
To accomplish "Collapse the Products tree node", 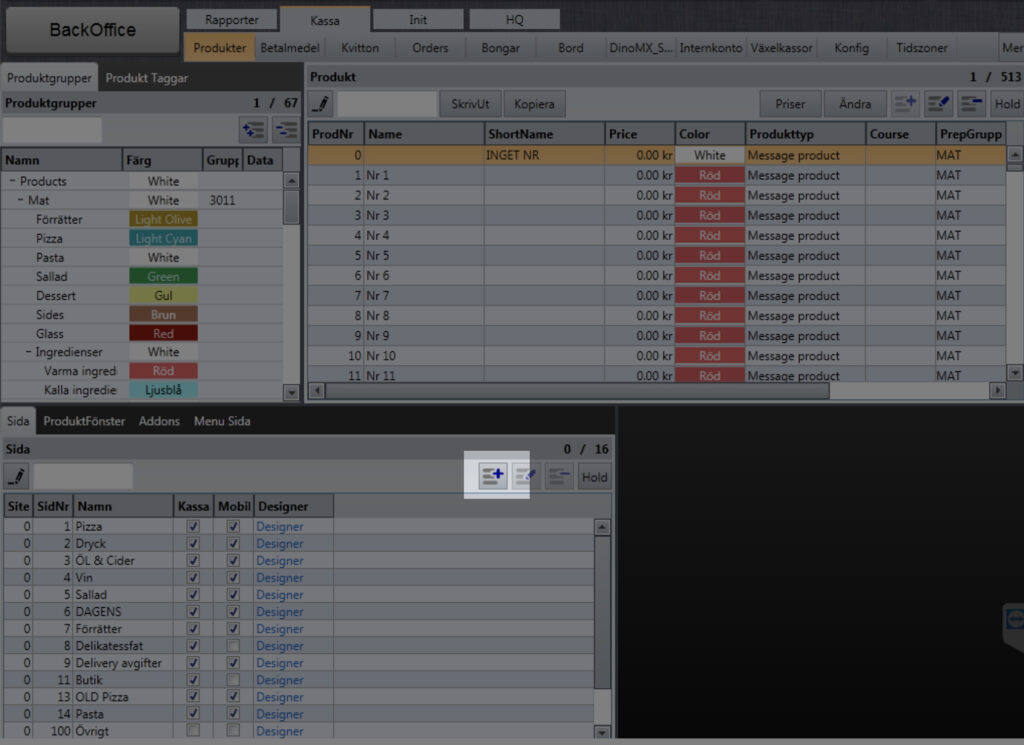I will point(13,182).
